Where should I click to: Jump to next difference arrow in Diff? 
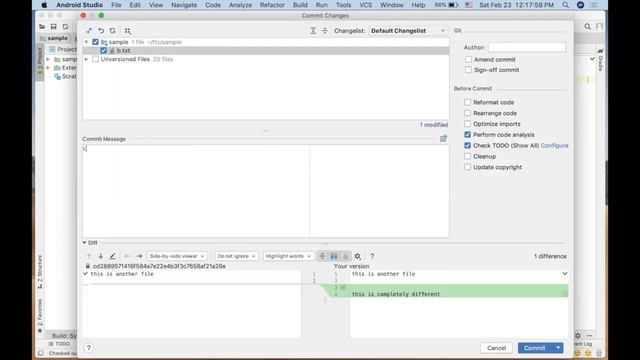(x=101, y=256)
